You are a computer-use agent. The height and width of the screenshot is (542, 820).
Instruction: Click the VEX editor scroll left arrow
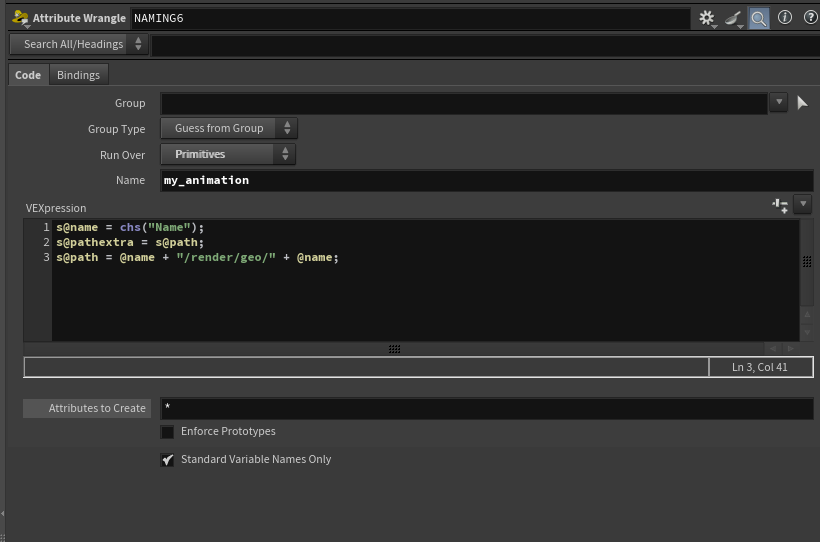coord(773,348)
